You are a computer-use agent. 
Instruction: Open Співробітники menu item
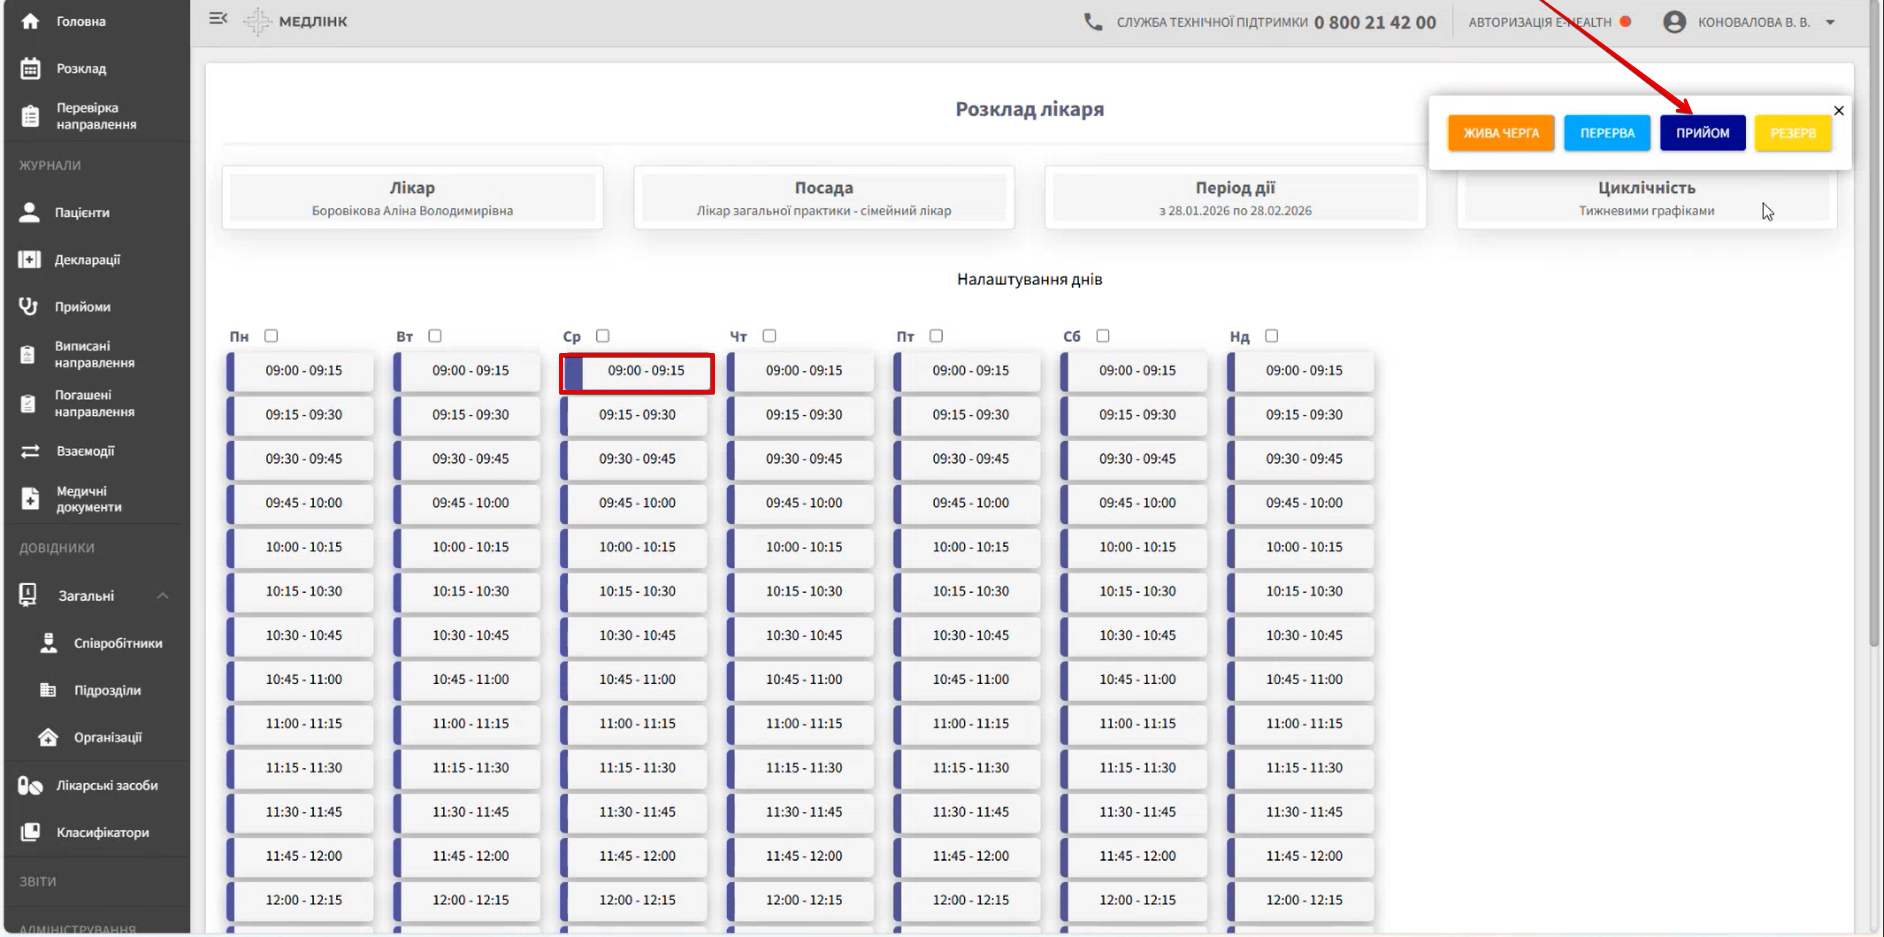(x=117, y=643)
